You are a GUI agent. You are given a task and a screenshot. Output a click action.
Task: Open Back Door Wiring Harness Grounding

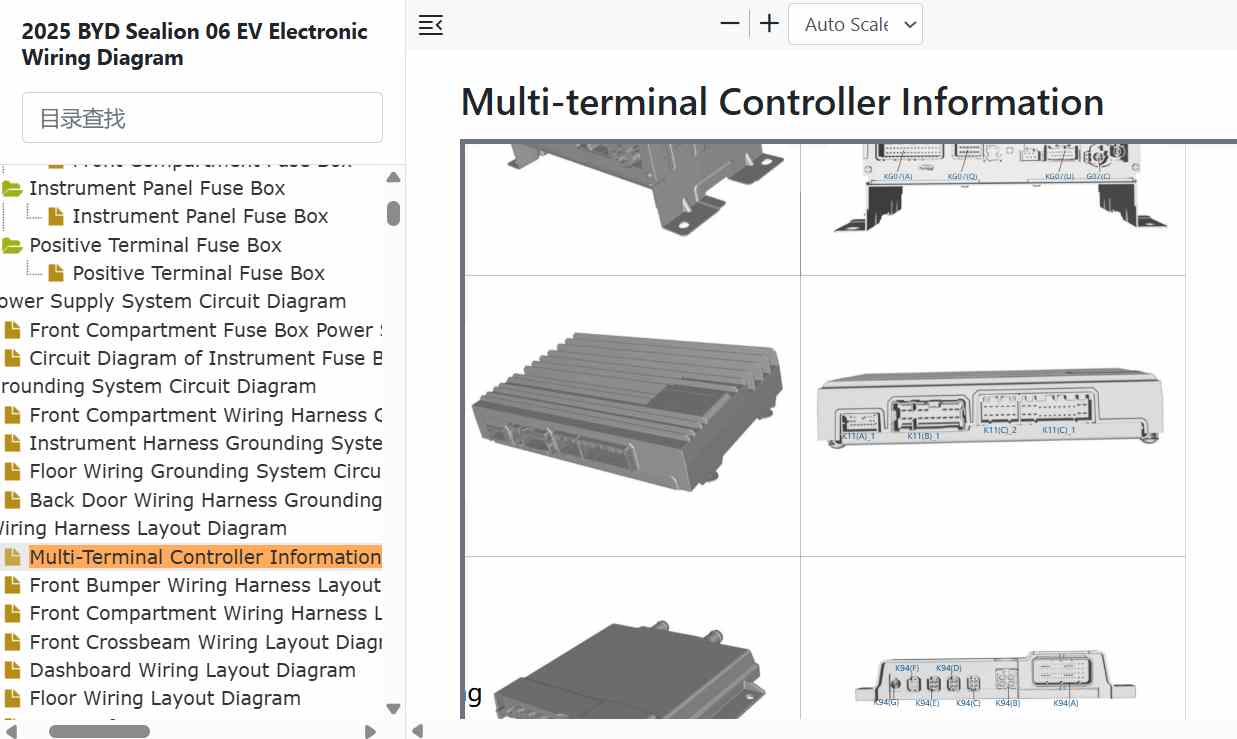pos(205,500)
